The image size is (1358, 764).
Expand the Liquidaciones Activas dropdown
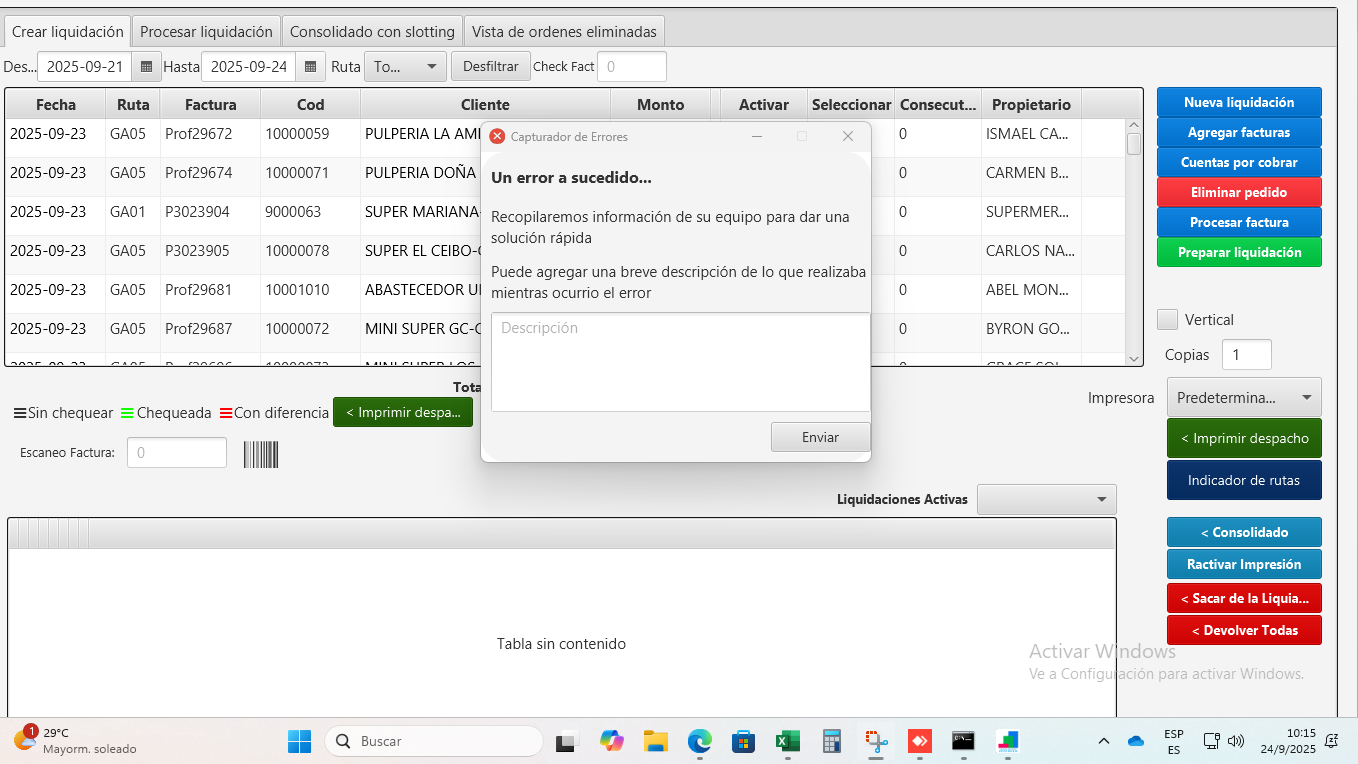(1046, 499)
